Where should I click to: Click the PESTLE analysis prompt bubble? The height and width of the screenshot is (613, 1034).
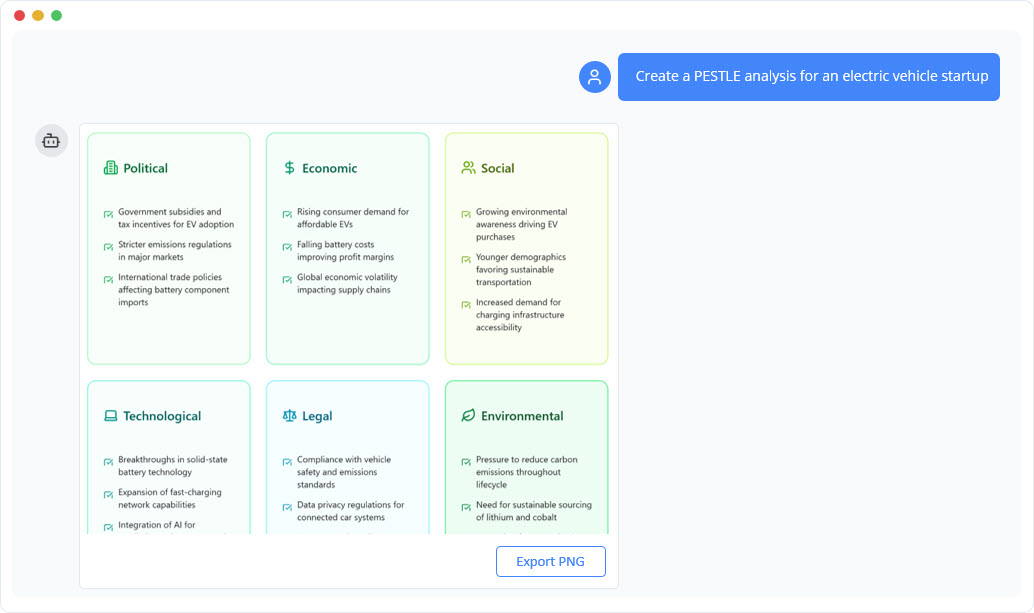coord(810,76)
